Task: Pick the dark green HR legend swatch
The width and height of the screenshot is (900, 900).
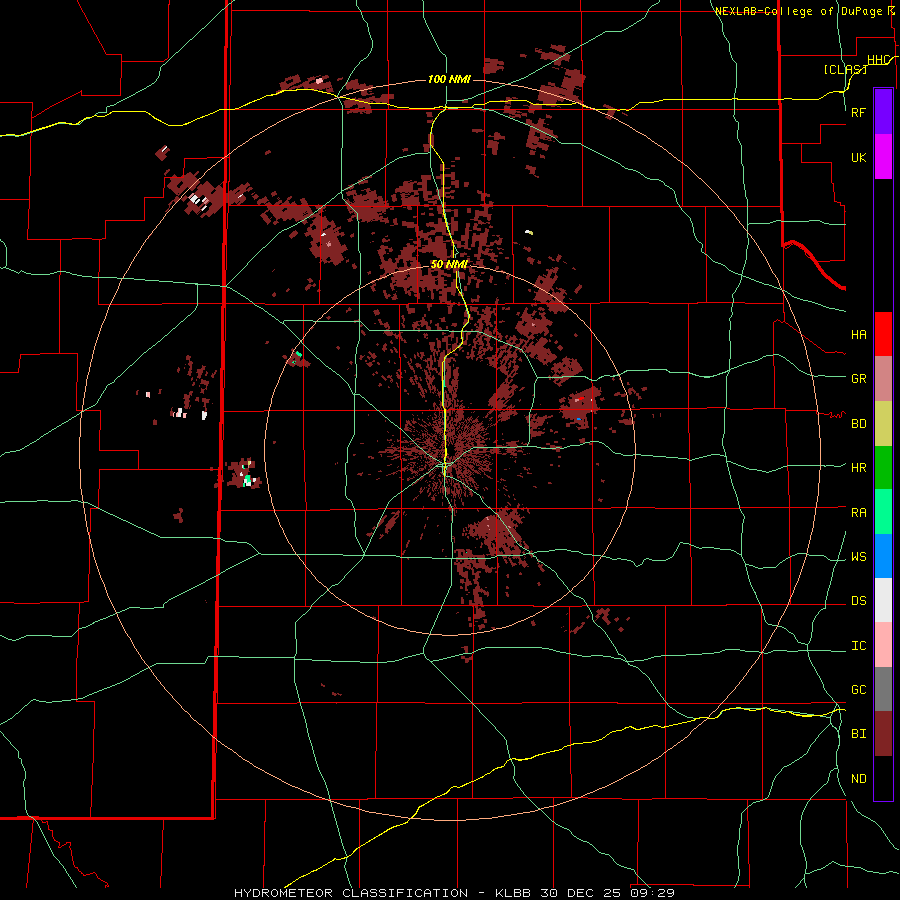Action: pyautogui.click(x=883, y=468)
